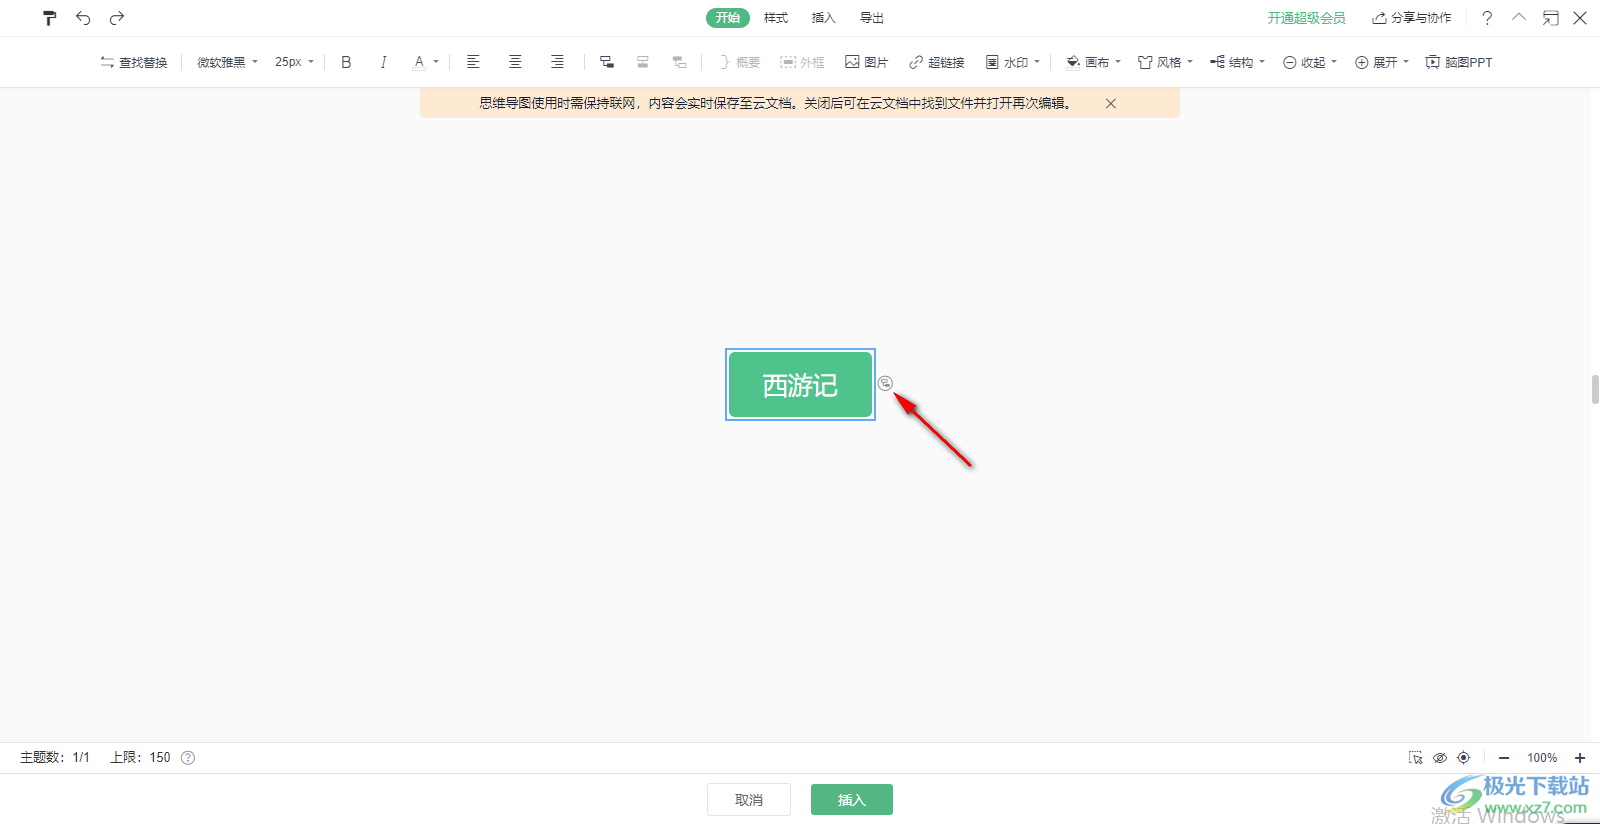This screenshot has width=1600, height=824.
Task: Click the 100% zoom level
Action: (1542, 758)
